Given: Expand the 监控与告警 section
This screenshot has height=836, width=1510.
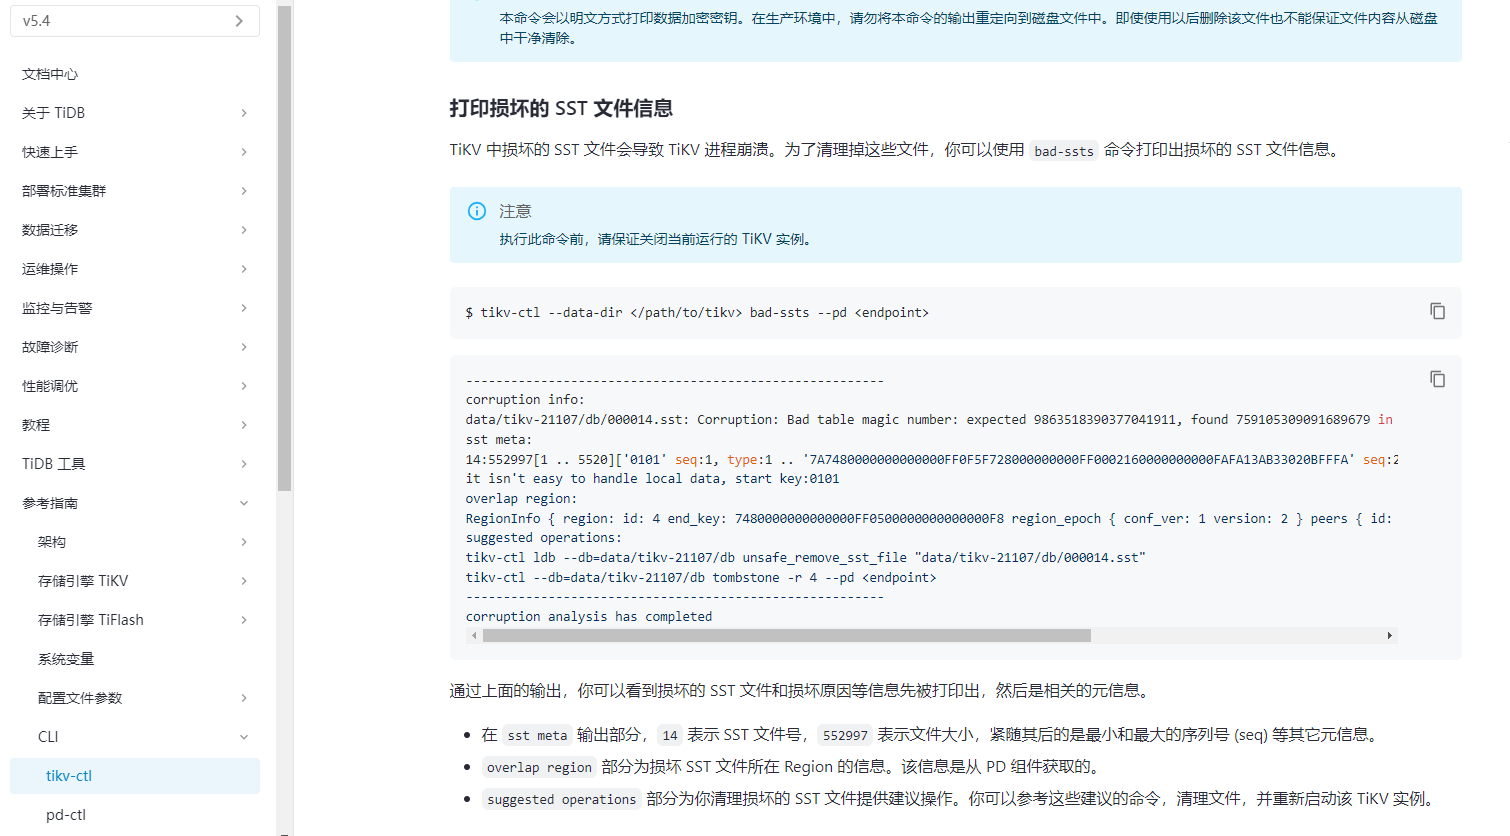Looking at the screenshot, I should (x=244, y=308).
